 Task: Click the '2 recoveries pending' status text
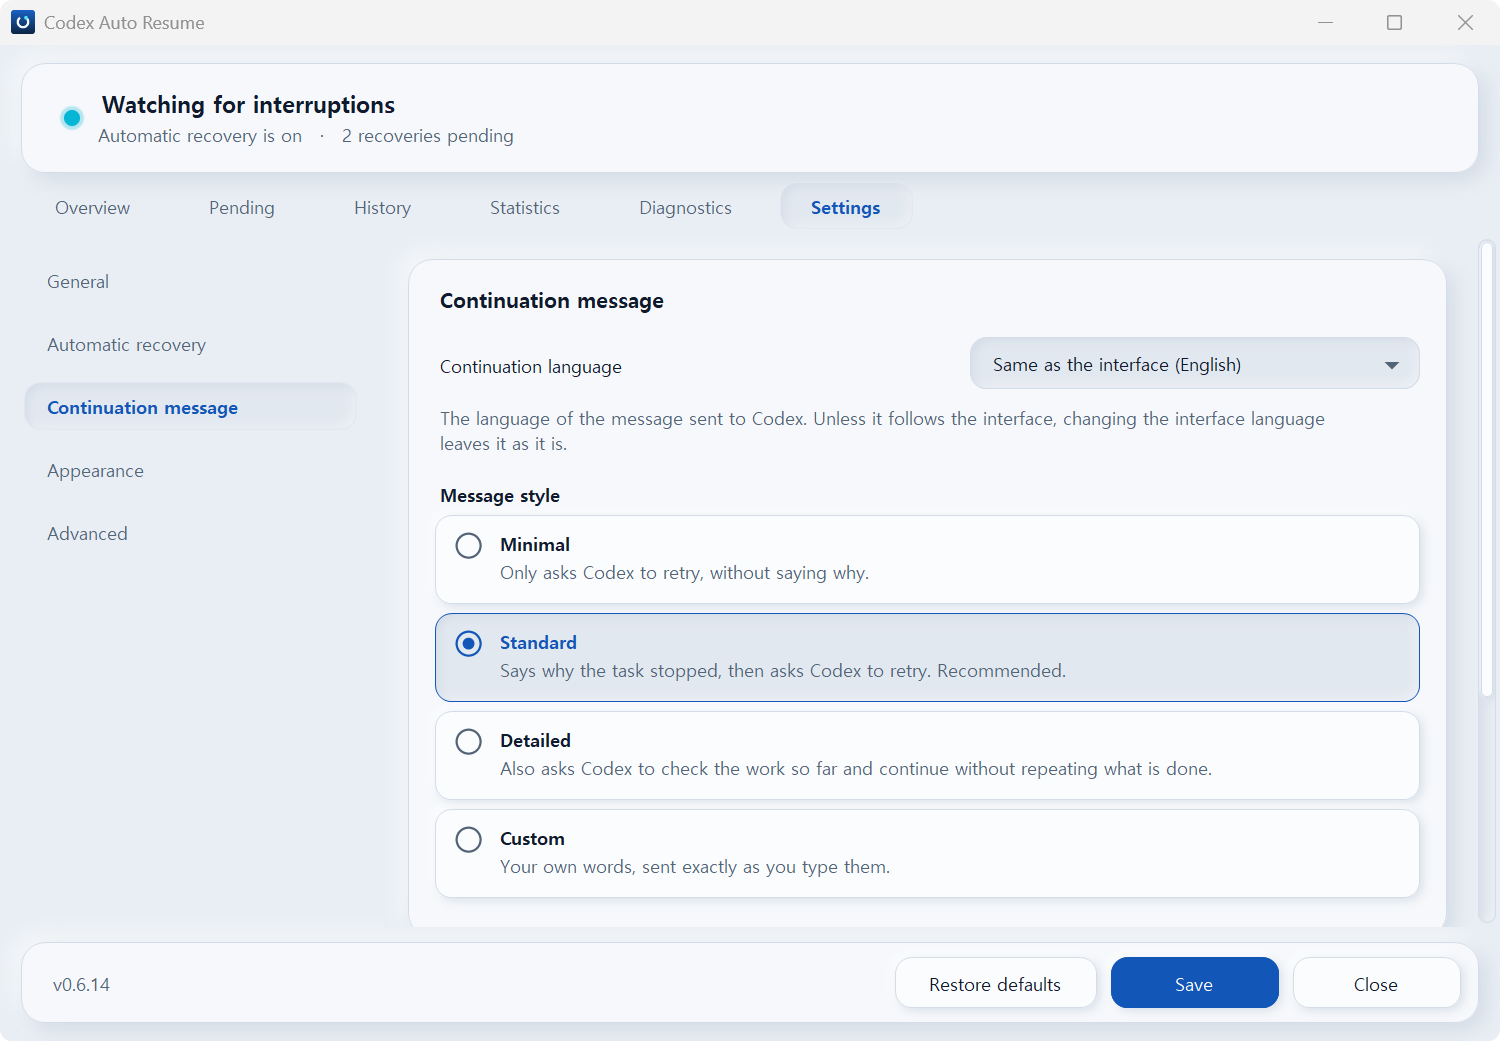pyautogui.click(x=428, y=136)
